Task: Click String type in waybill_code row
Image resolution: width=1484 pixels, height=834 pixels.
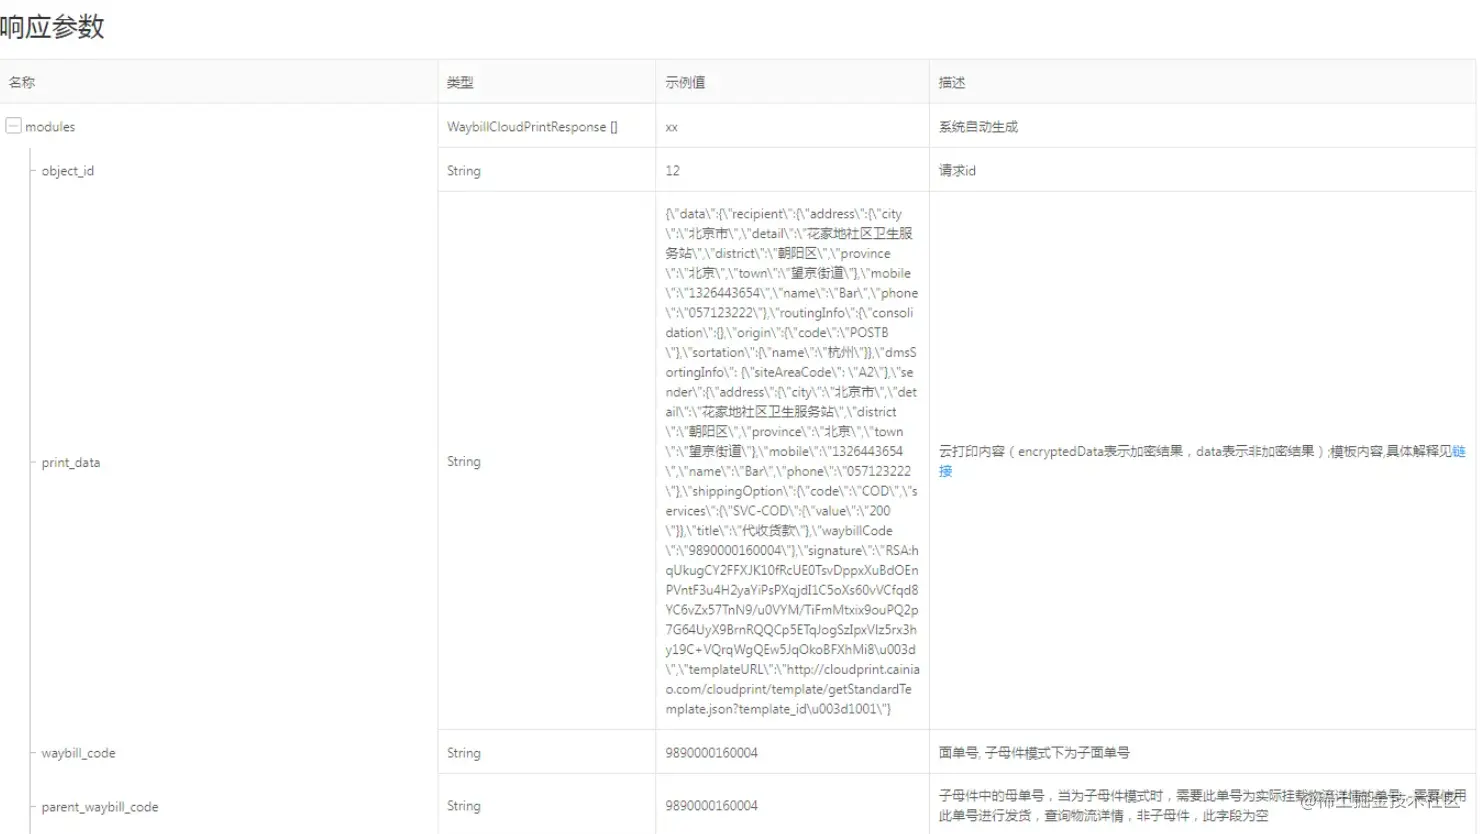Action: point(464,753)
